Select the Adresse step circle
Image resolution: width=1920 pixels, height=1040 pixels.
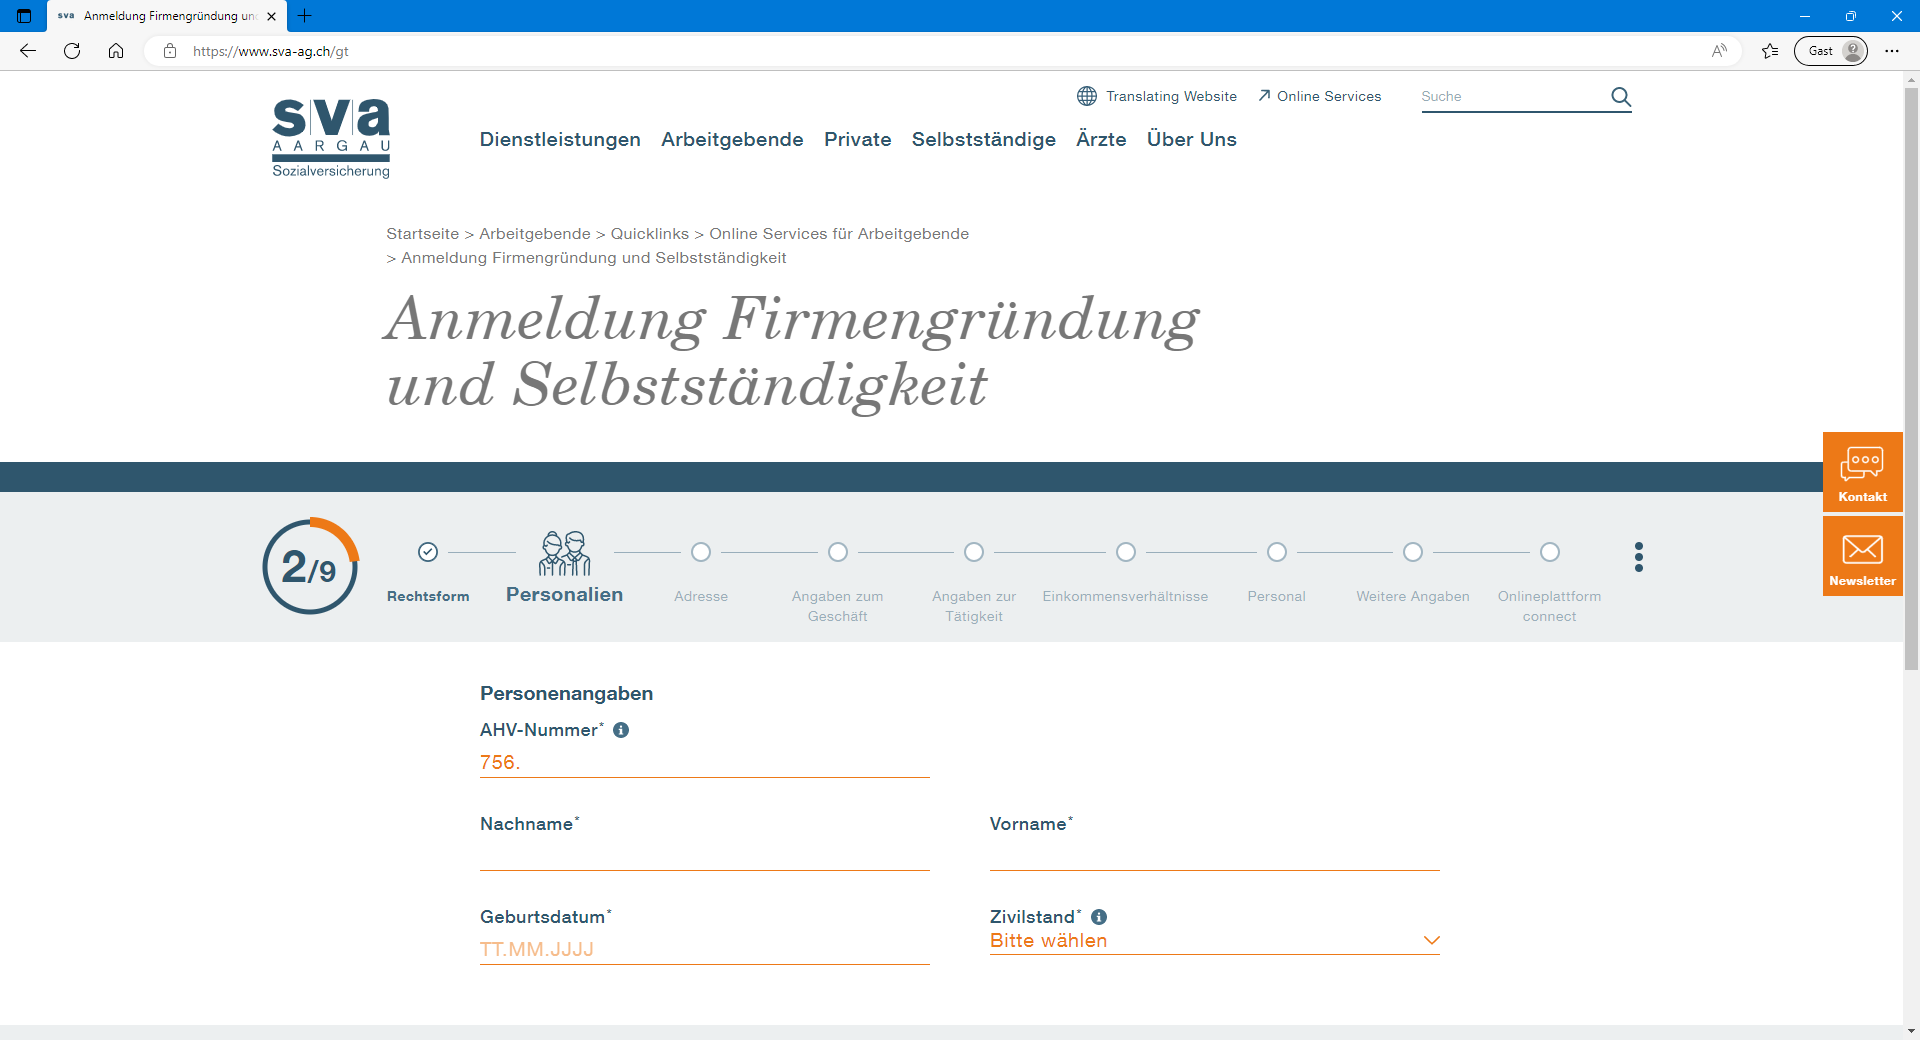pyautogui.click(x=701, y=552)
